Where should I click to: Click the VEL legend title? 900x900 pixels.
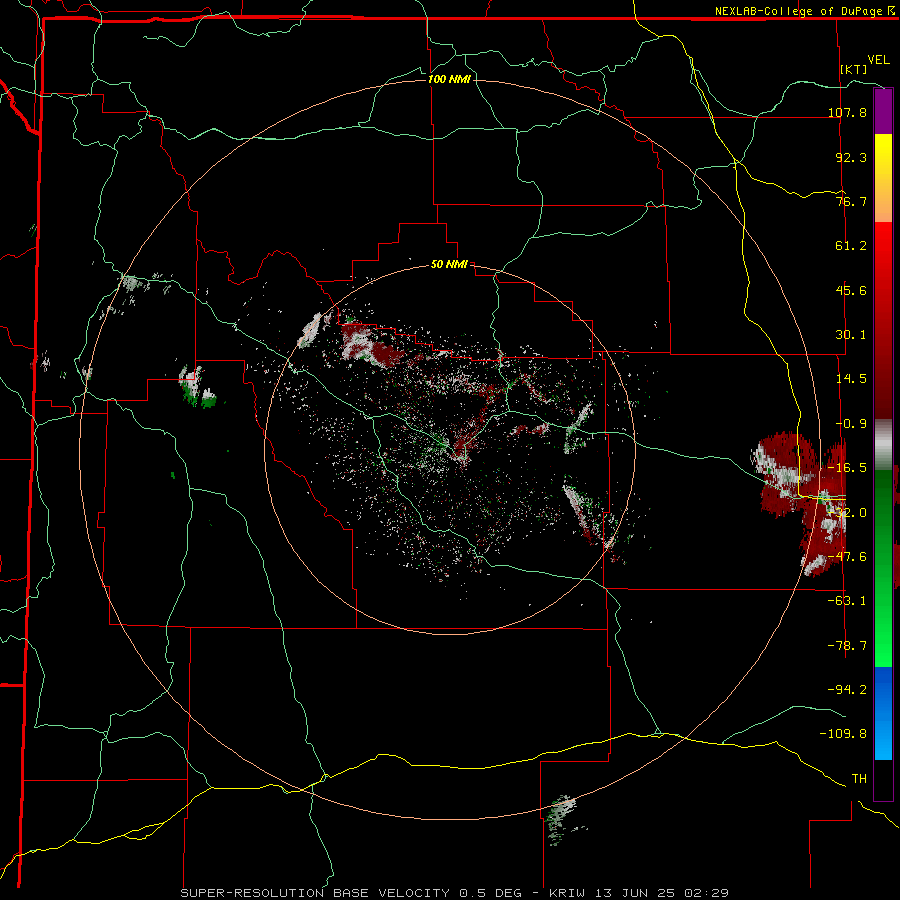pyautogui.click(x=878, y=60)
